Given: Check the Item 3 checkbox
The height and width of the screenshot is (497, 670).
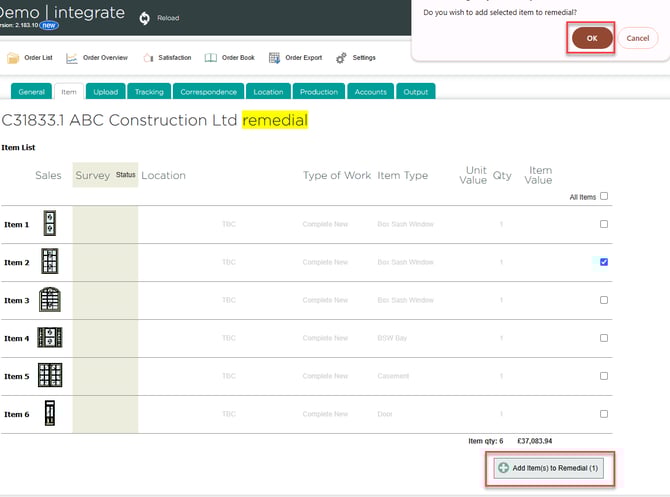Looking at the screenshot, I should point(604,300).
